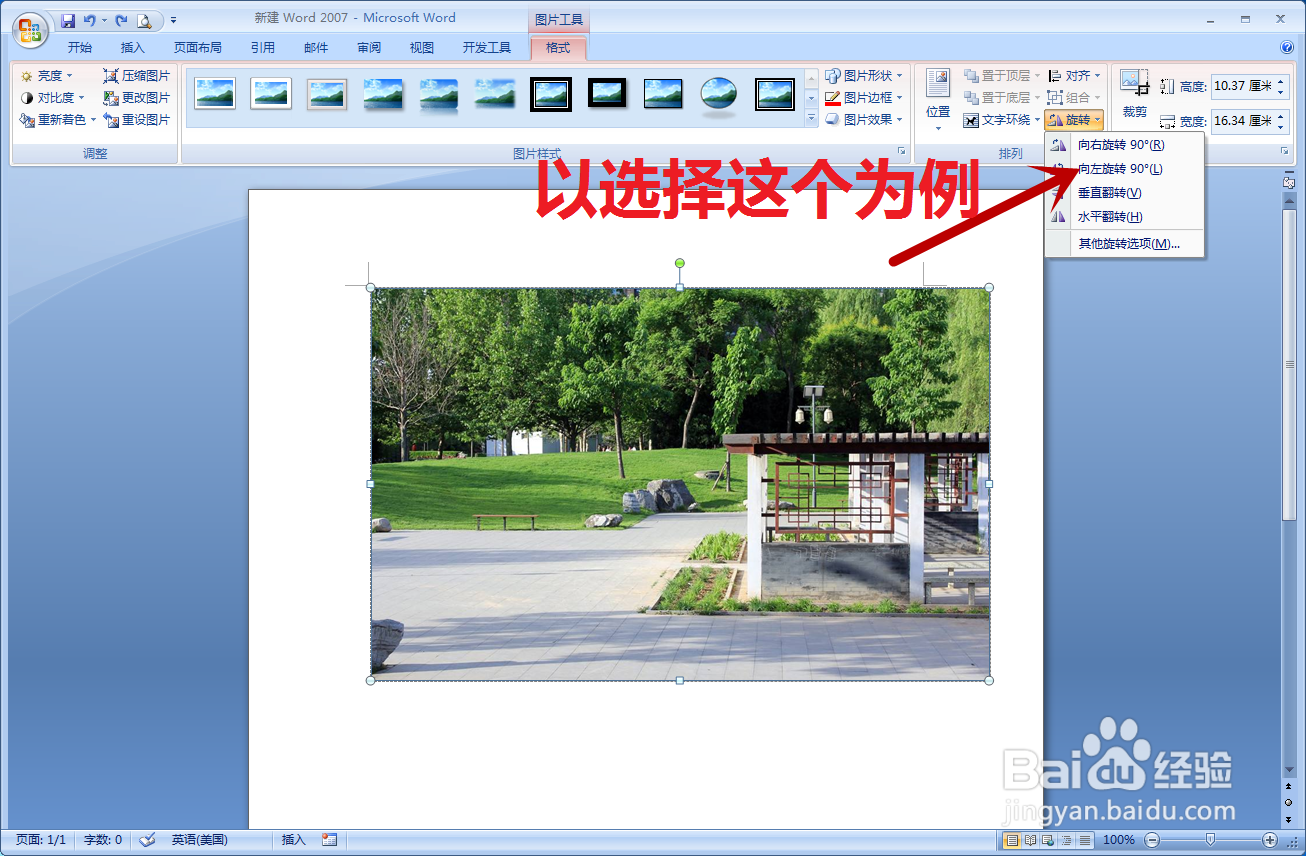Open 其他旋转选项 (More Rotation Options)
This screenshot has width=1306, height=856.
click(x=1127, y=243)
